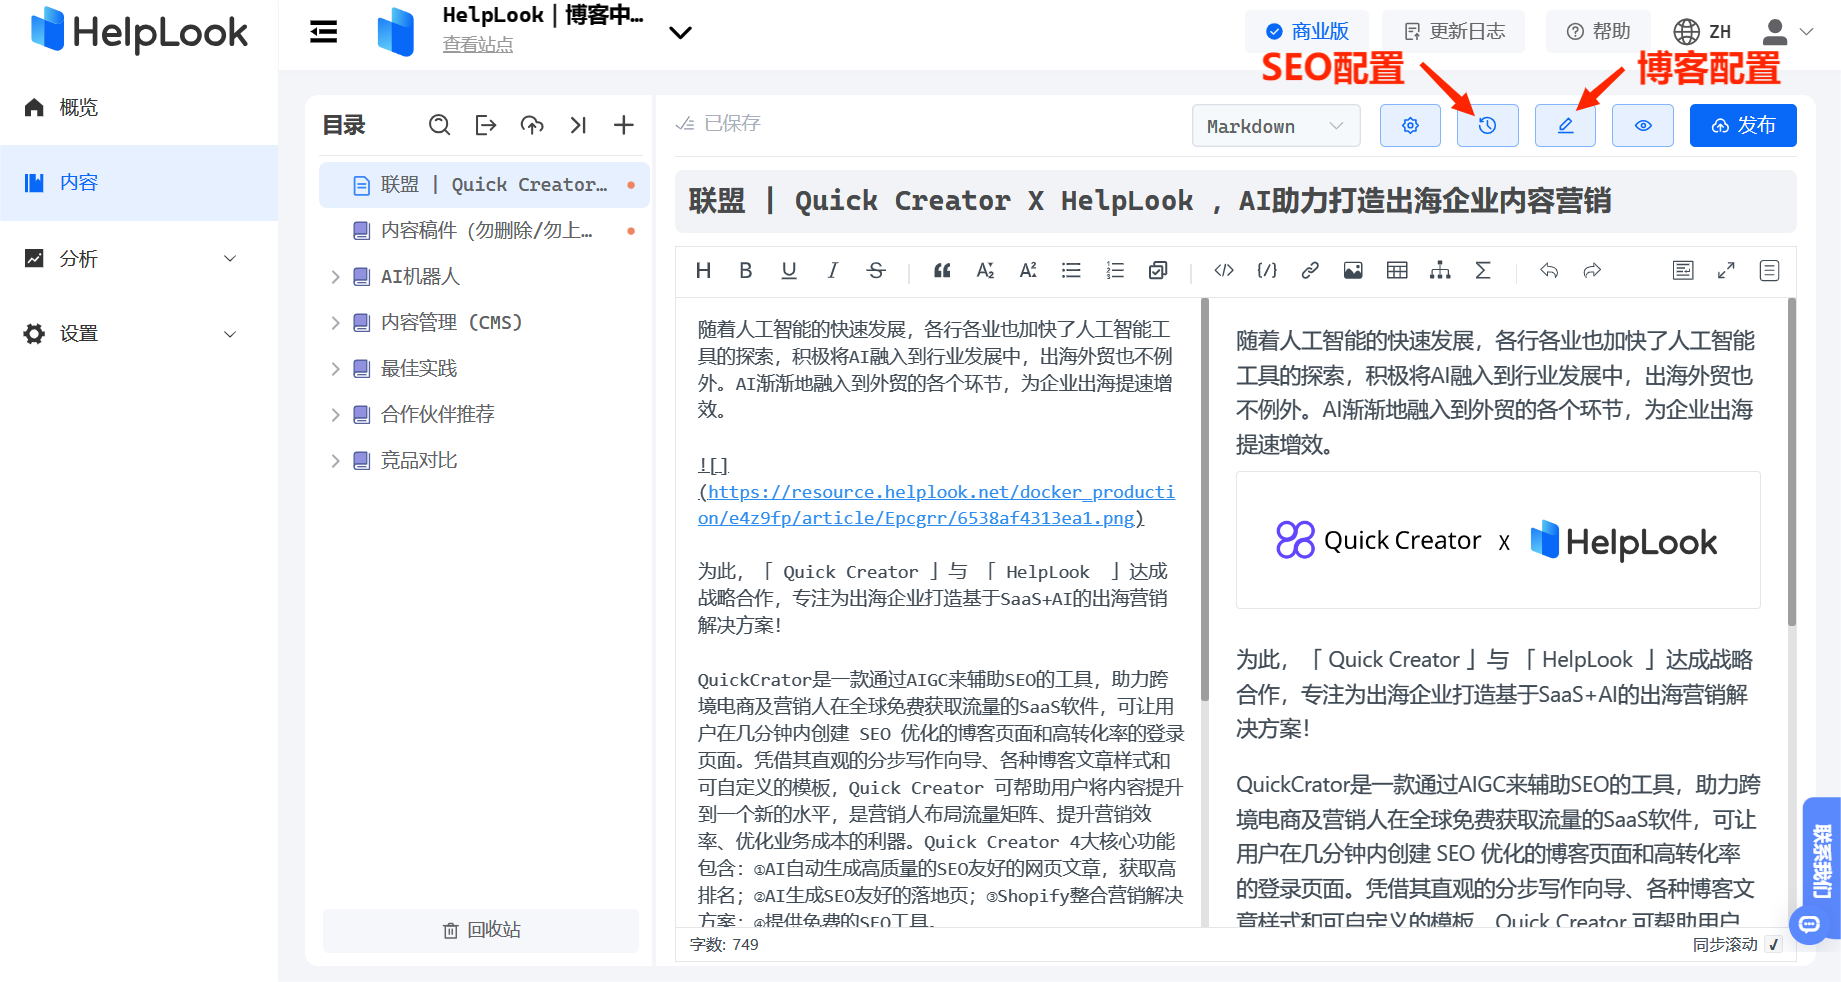Collapse the directory panel with arrow-bar icon
Image resolution: width=1841 pixels, height=982 pixels.
(x=578, y=125)
